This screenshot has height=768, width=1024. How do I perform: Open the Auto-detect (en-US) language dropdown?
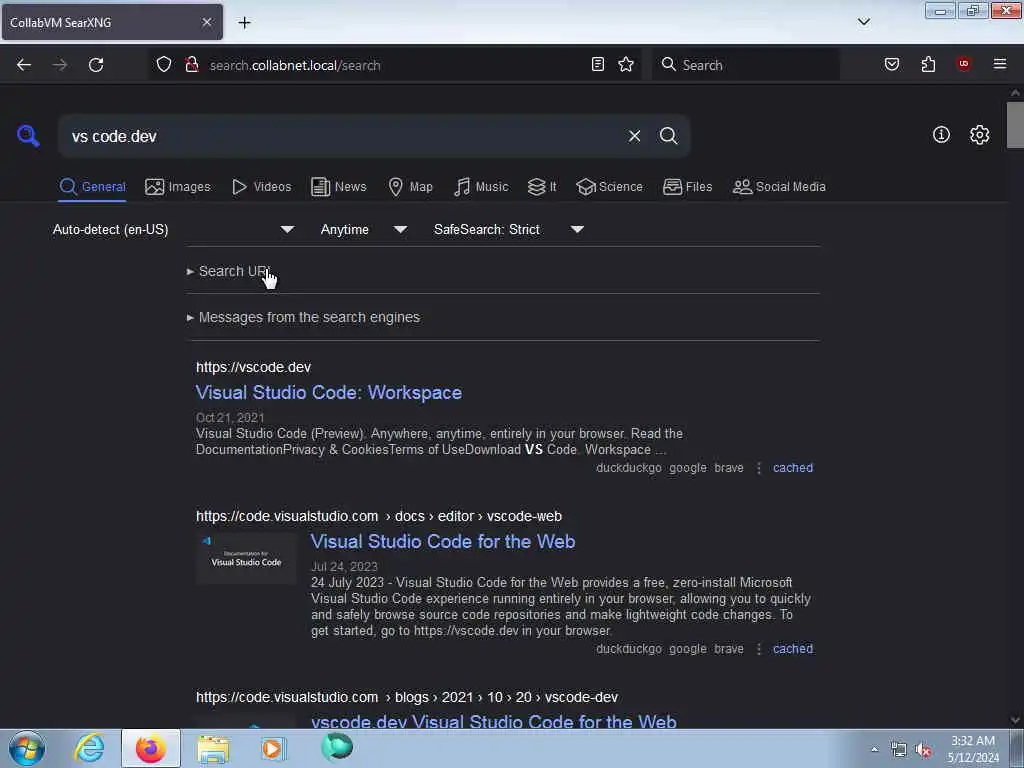(173, 229)
